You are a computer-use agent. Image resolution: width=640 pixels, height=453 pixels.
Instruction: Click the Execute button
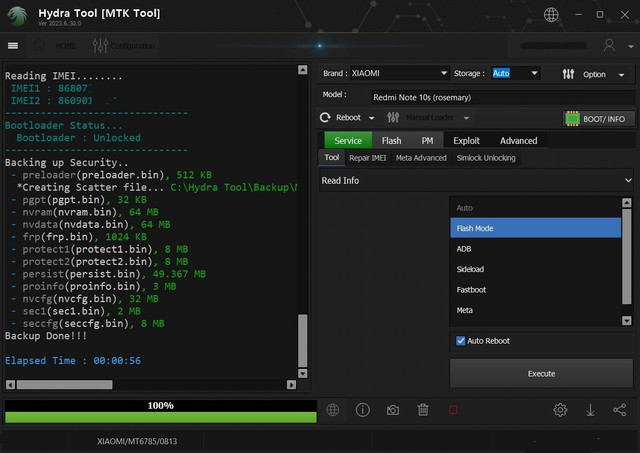coord(541,373)
